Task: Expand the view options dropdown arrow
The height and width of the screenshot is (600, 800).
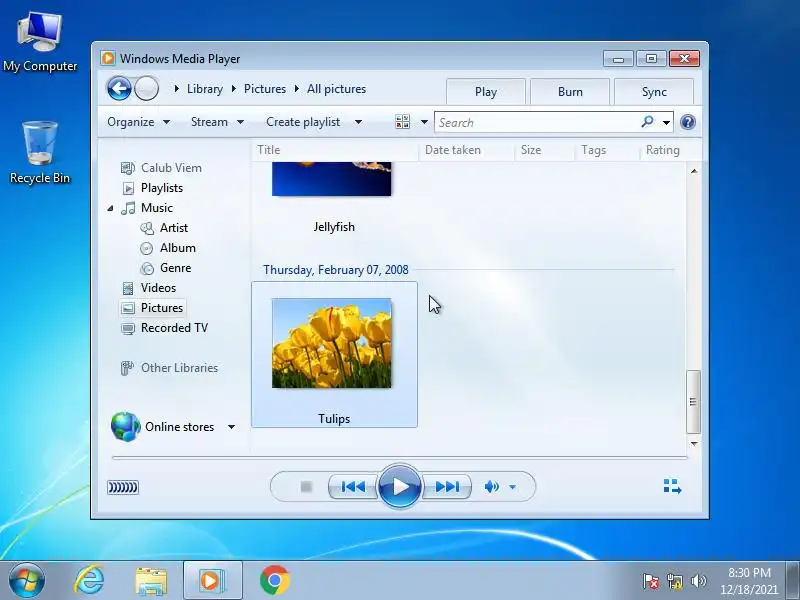Action: click(x=424, y=122)
